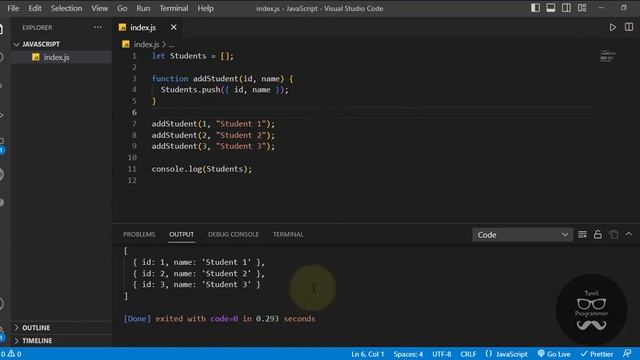The width and height of the screenshot is (640, 360).
Task: Restore the window size button
Action: point(623,8)
